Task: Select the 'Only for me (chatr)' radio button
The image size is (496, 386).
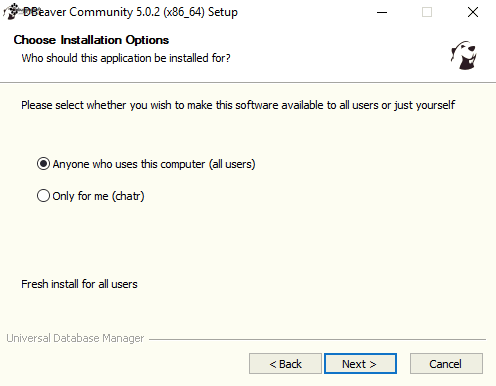Action: click(x=43, y=196)
